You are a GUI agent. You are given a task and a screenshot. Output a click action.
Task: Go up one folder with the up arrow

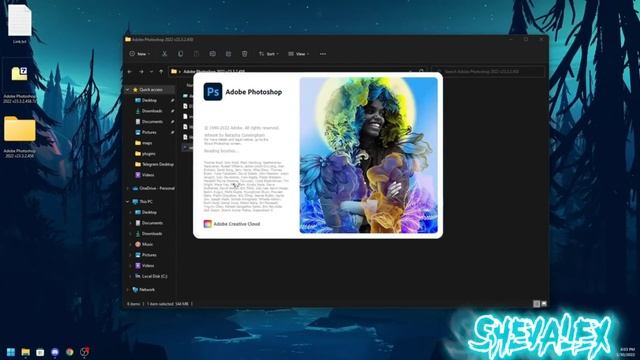pyautogui.click(x=161, y=71)
